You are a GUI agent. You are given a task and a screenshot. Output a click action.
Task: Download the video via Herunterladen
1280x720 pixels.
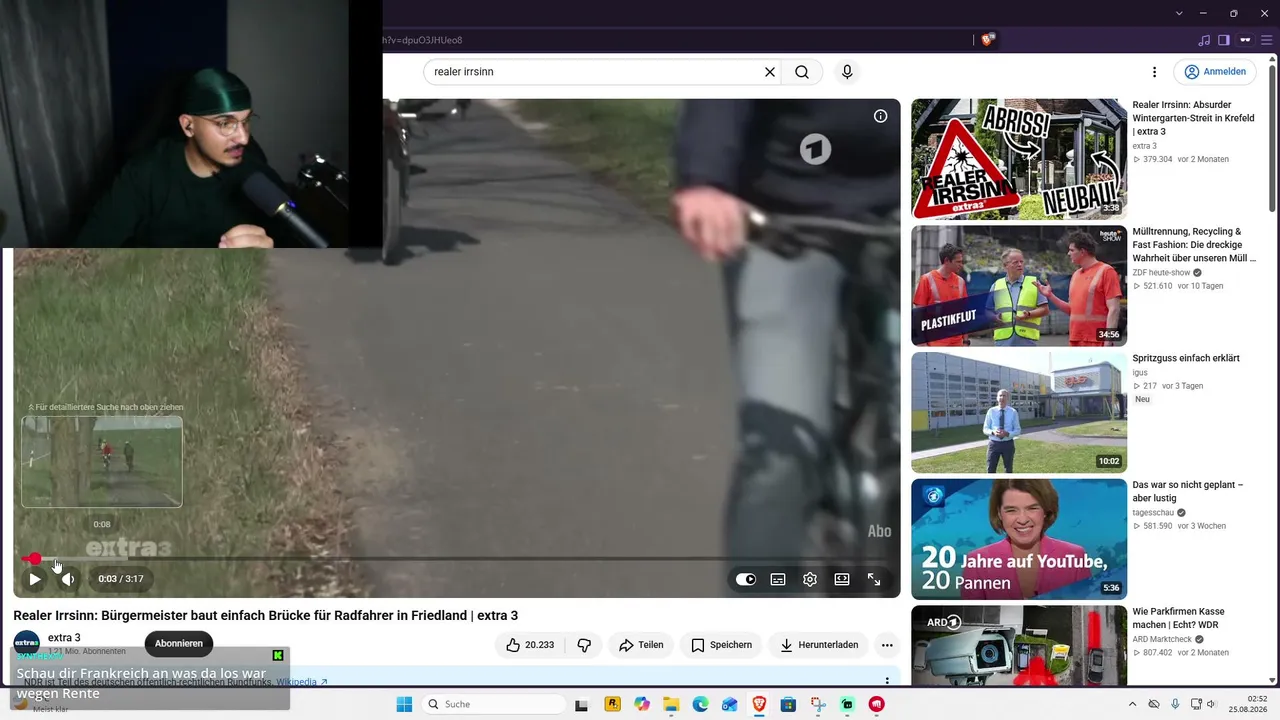(819, 645)
